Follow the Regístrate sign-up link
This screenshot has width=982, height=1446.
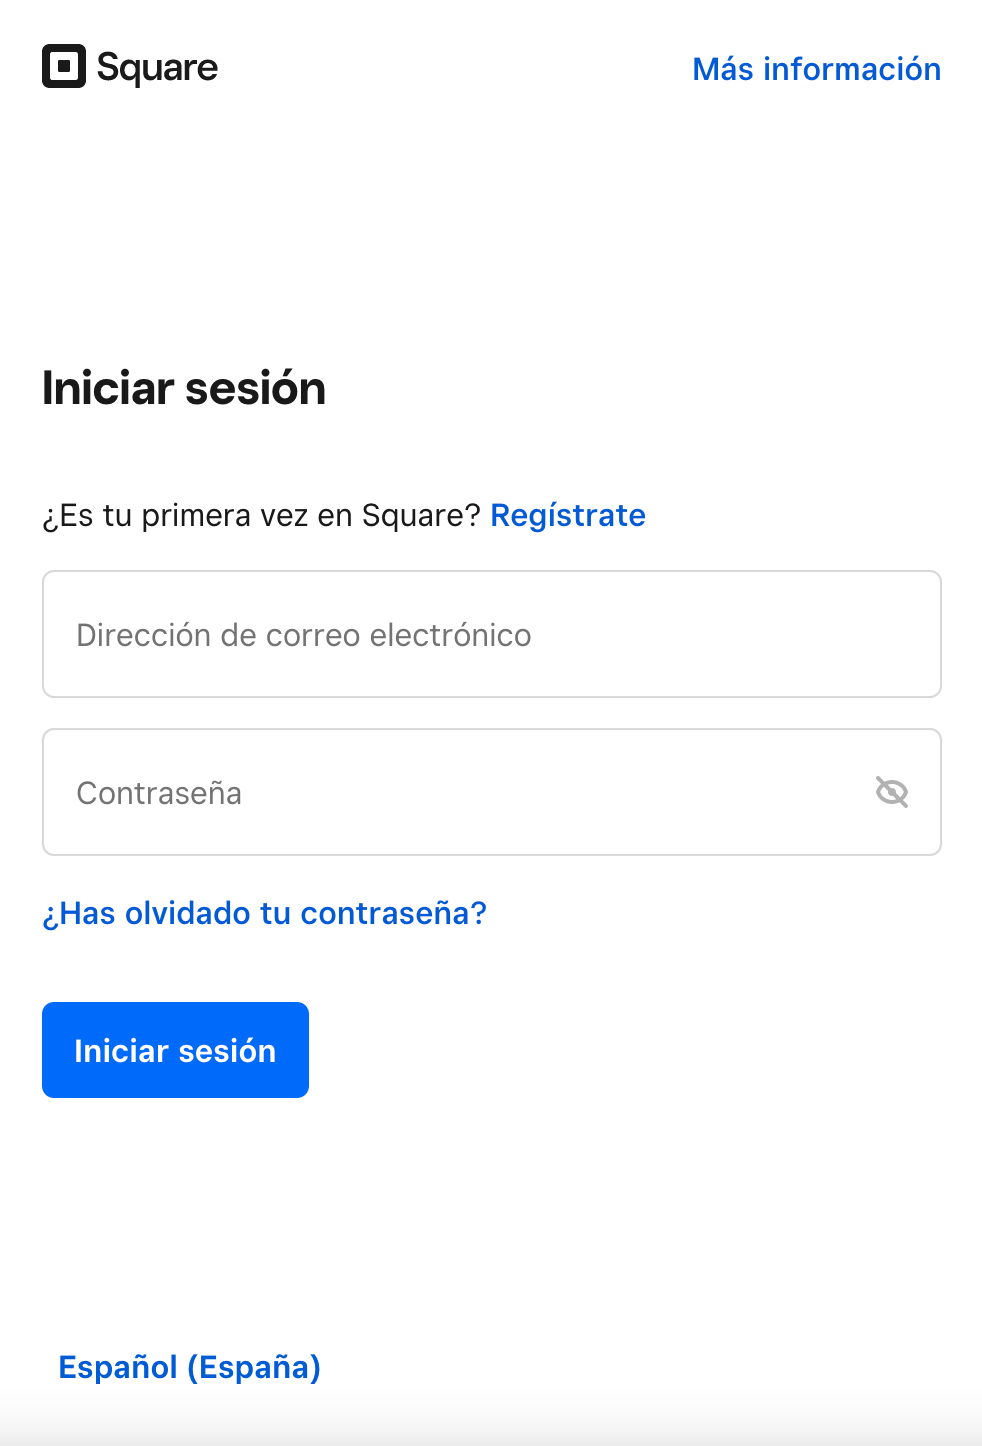click(568, 515)
